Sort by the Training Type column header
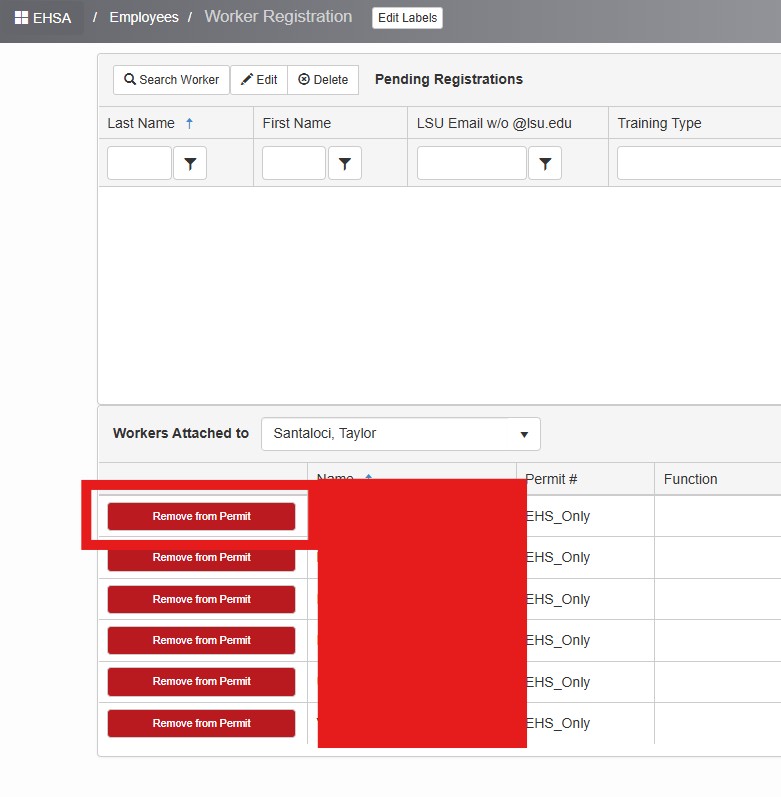The image size is (781, 797). coord(659,123)
